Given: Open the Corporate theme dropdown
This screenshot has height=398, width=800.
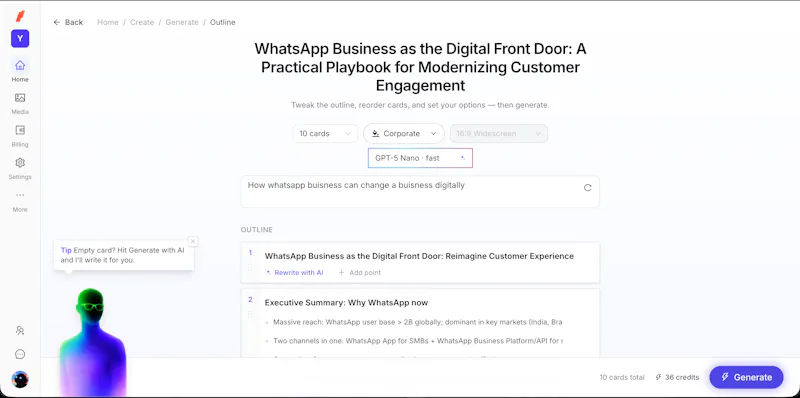Looking at the screenshot, I should tap(404, 134).
